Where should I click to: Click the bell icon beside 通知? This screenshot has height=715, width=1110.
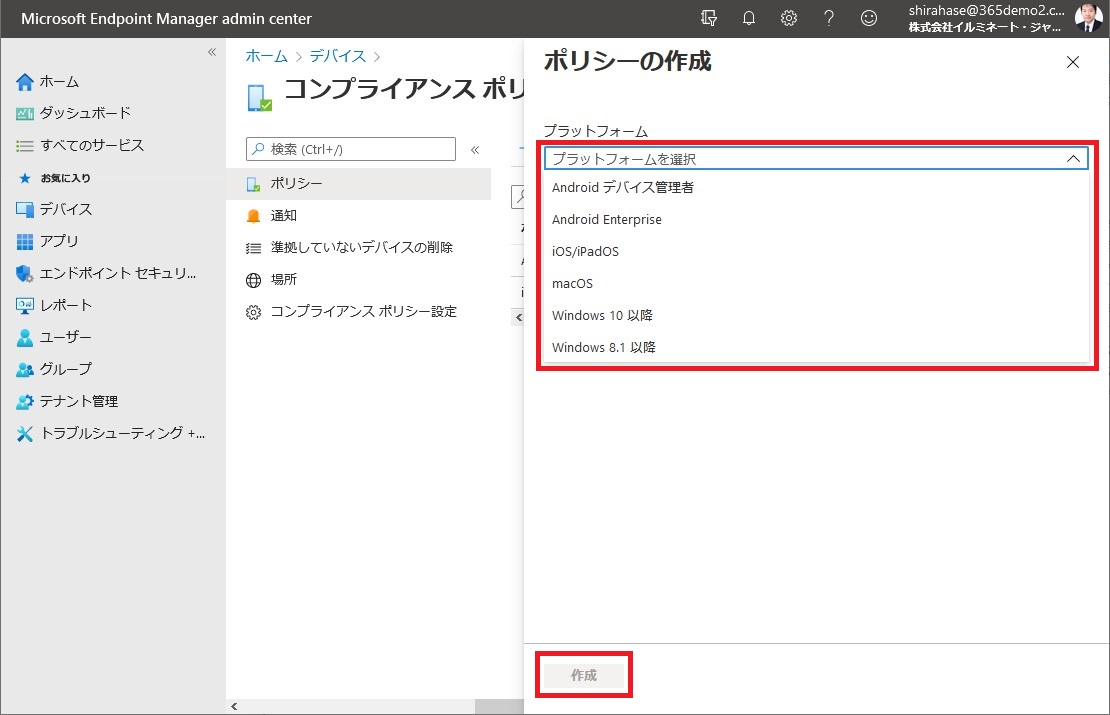253,216
